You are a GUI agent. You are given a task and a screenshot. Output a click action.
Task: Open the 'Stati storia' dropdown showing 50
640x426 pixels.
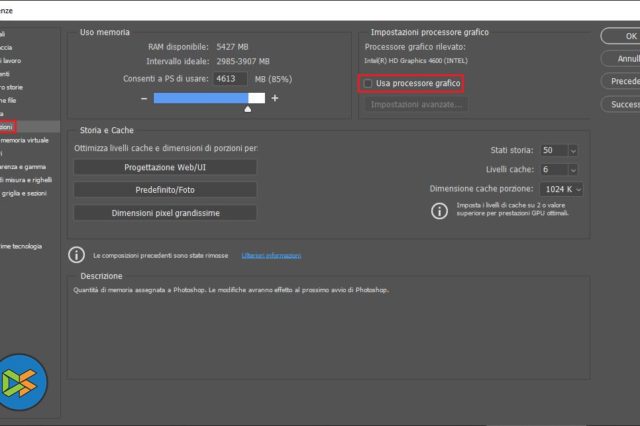573,151
